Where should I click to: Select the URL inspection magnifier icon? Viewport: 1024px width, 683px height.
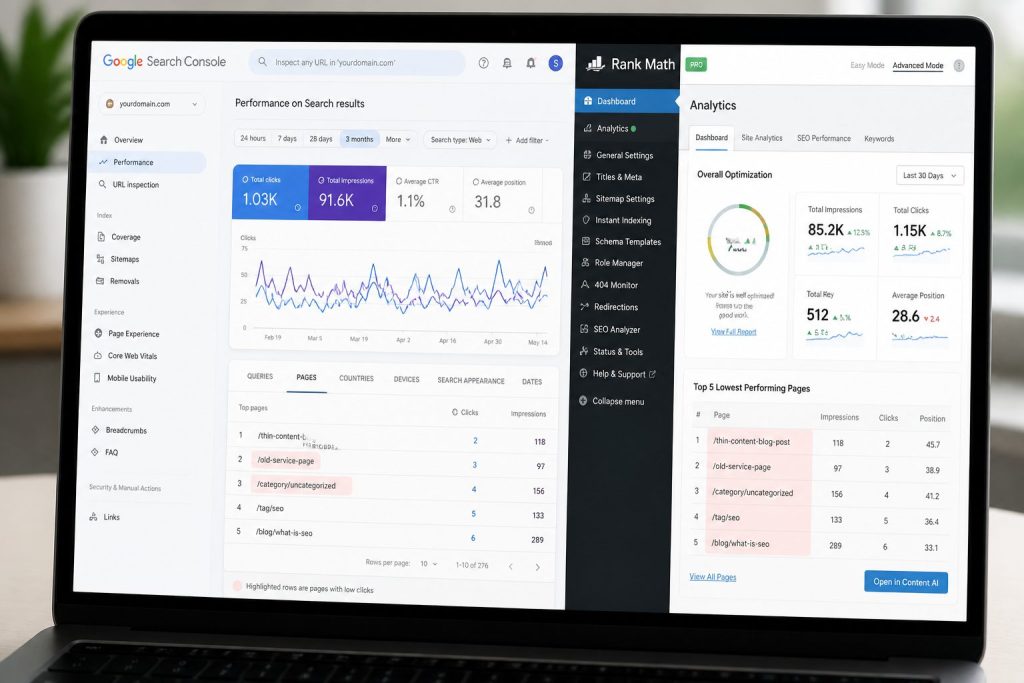point(102,184)
